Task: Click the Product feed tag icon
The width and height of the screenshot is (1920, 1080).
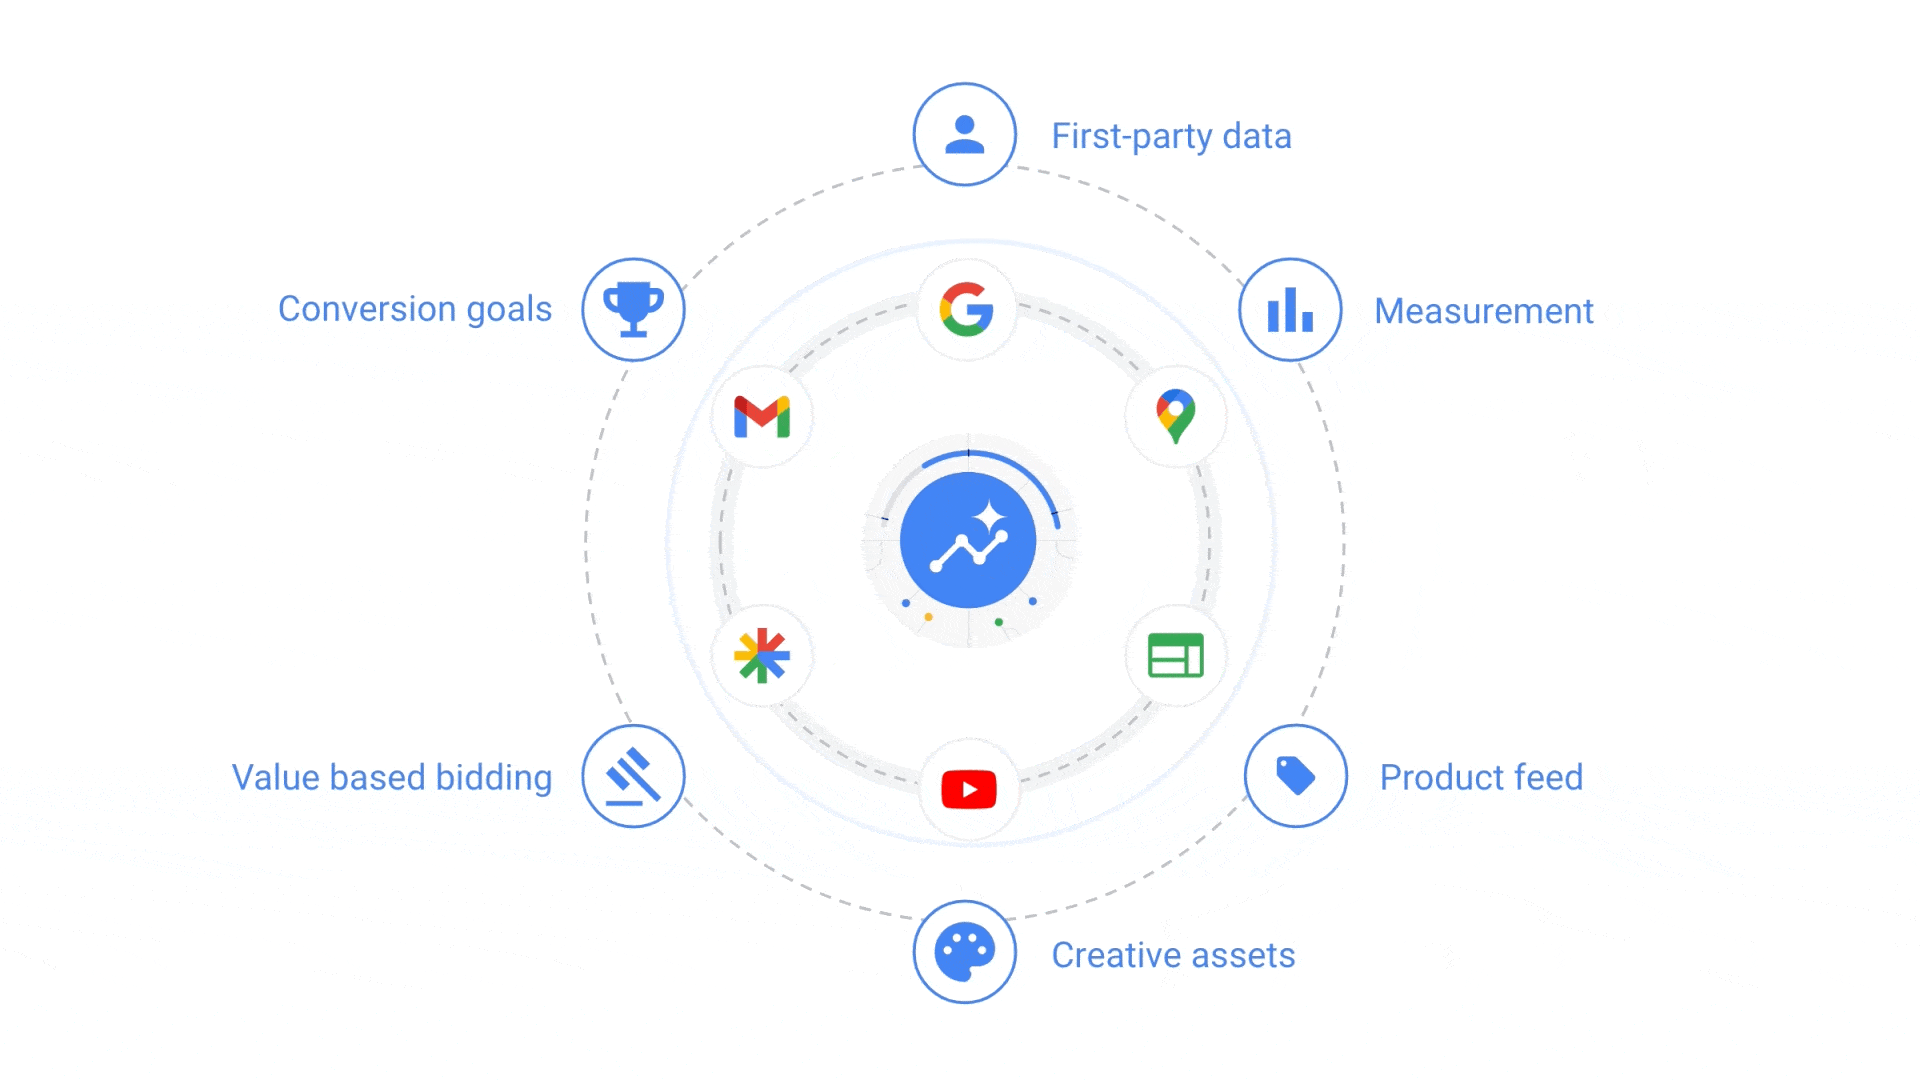Action: tap(1292, 775)
